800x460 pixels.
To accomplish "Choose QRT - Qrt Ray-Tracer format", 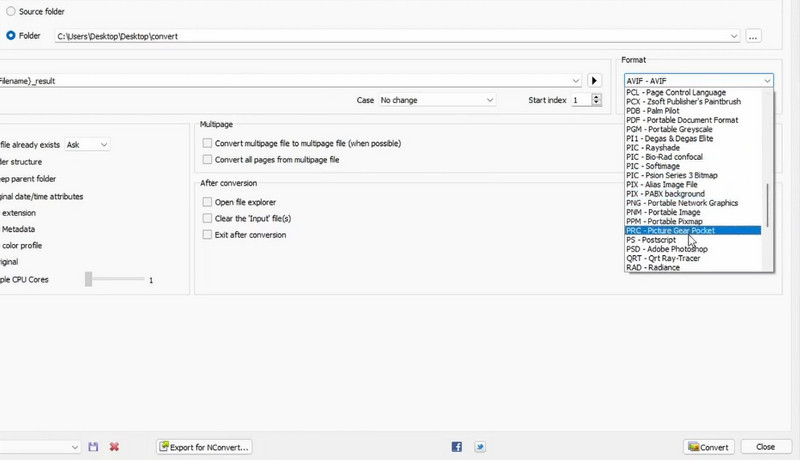I will [693, 258].
